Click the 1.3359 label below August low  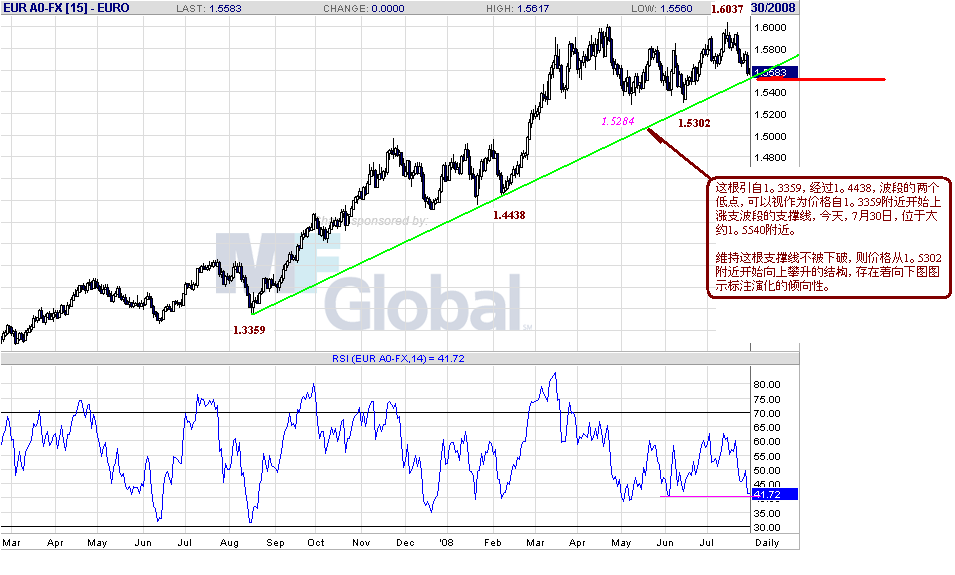click(249, 330)
